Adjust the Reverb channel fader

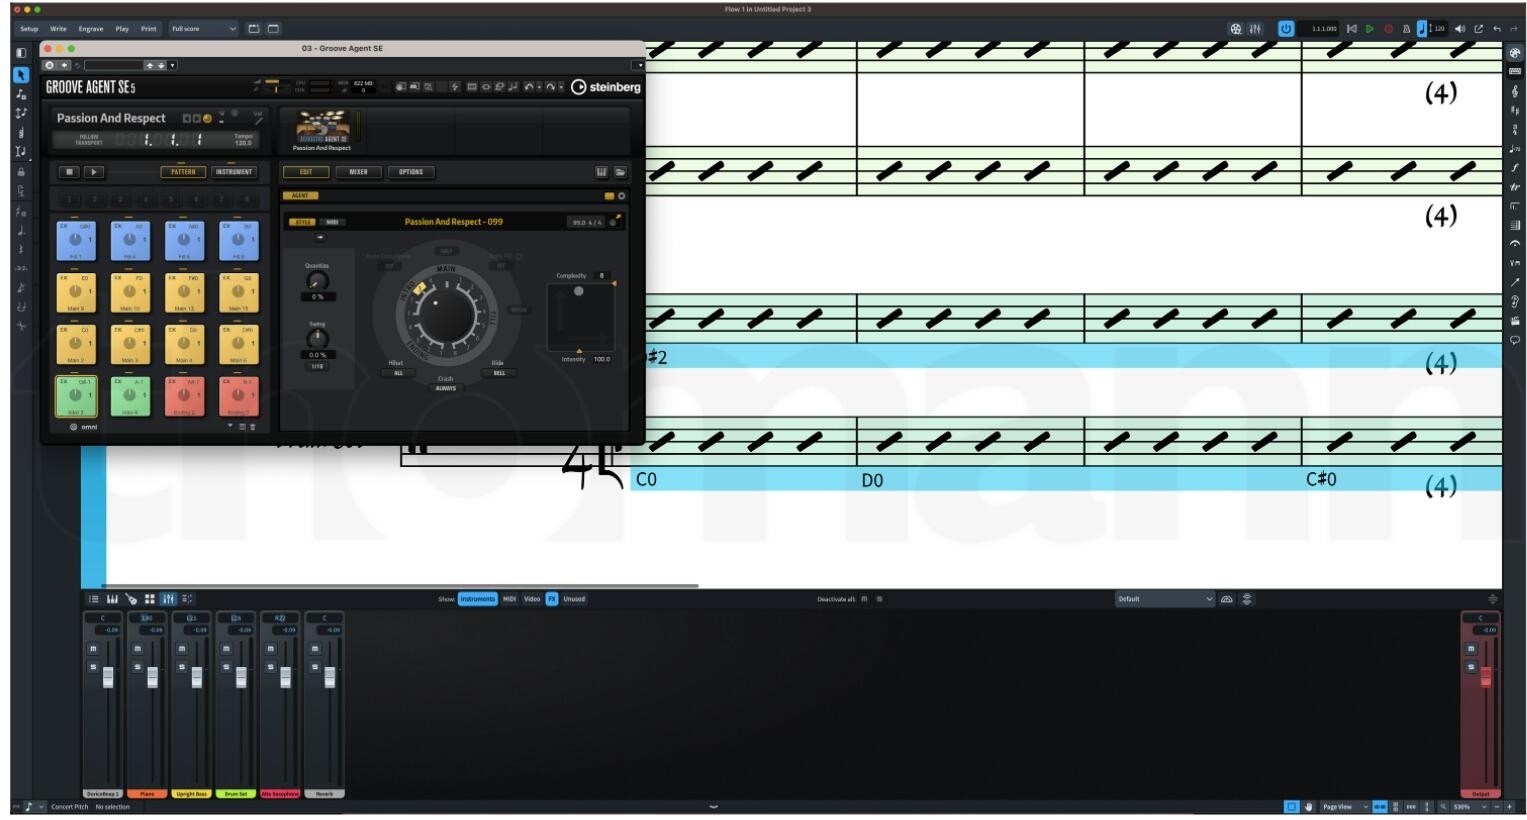tap(329, 677)
